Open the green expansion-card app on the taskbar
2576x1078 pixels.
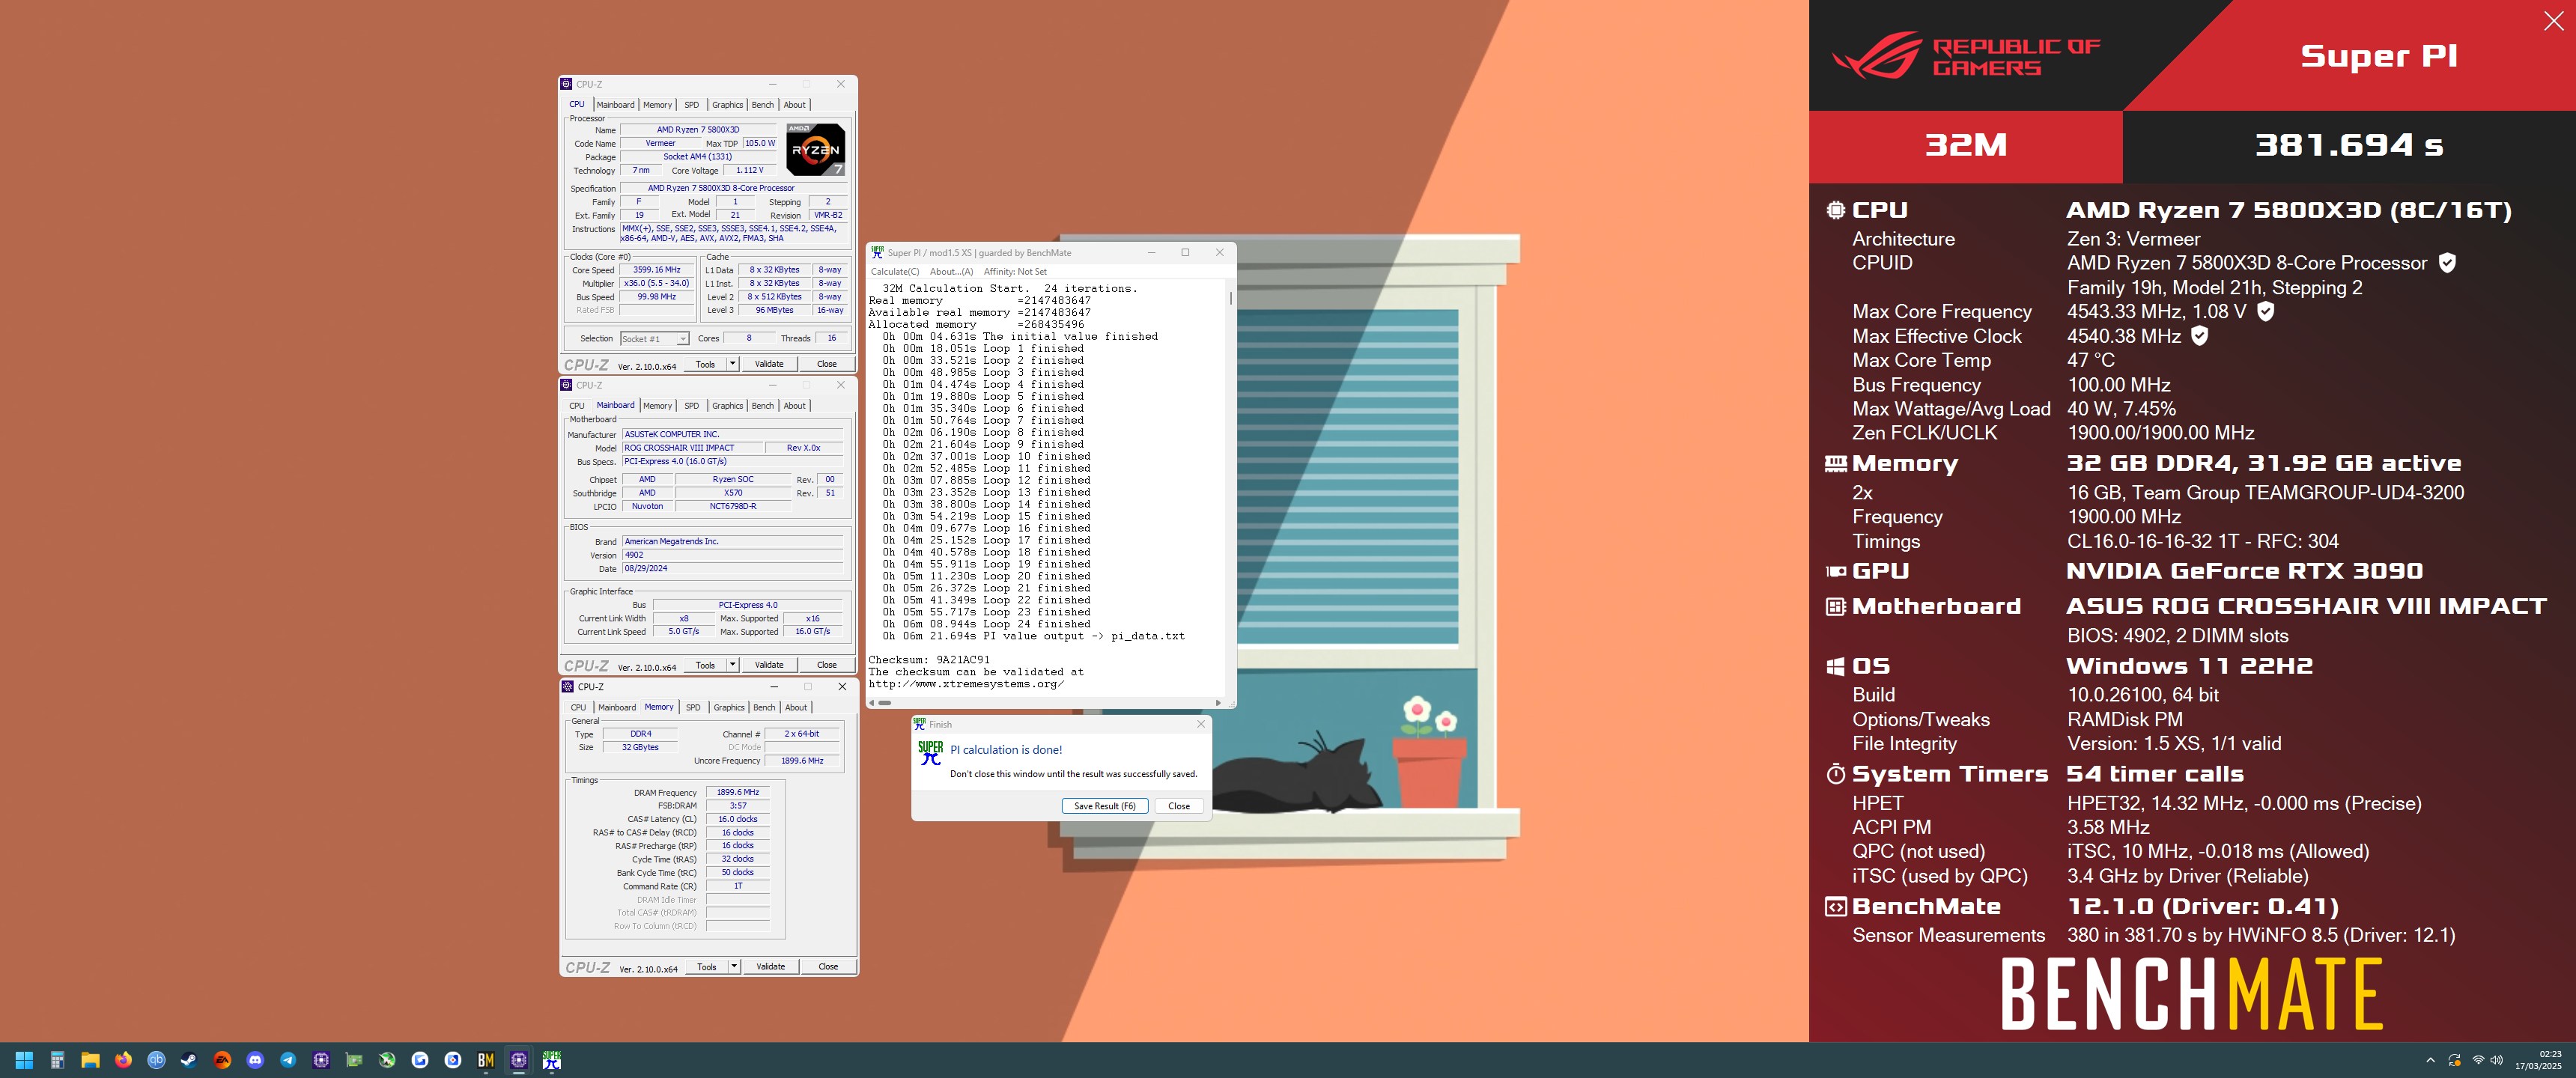coord(354,1060)
